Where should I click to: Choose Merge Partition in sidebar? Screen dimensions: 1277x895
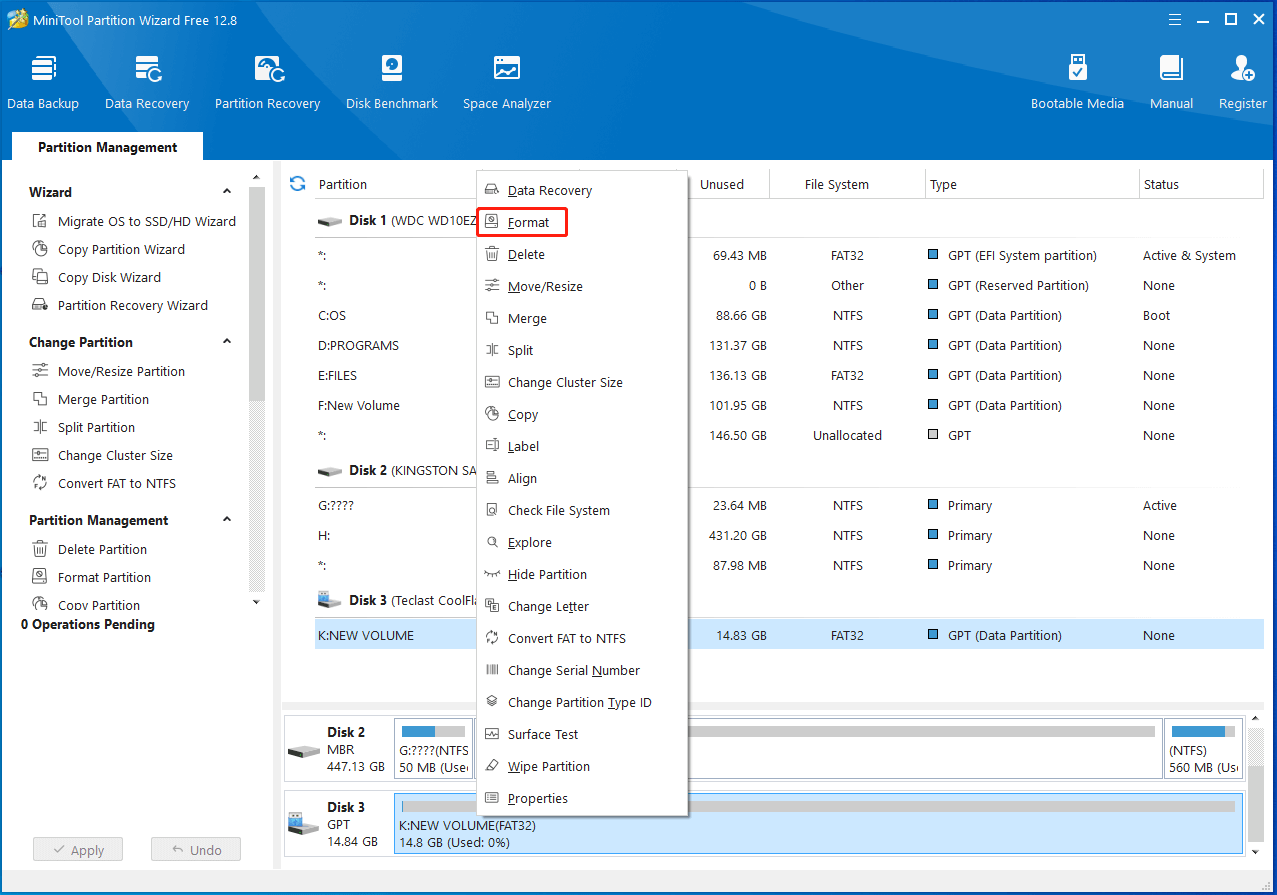(90, 399)
